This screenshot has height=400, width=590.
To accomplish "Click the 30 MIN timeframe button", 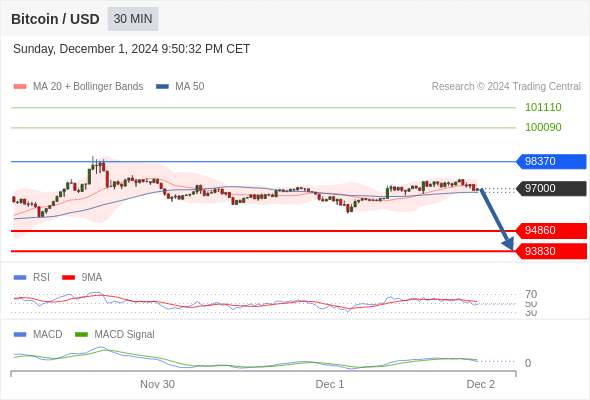I will pos(133,19).
